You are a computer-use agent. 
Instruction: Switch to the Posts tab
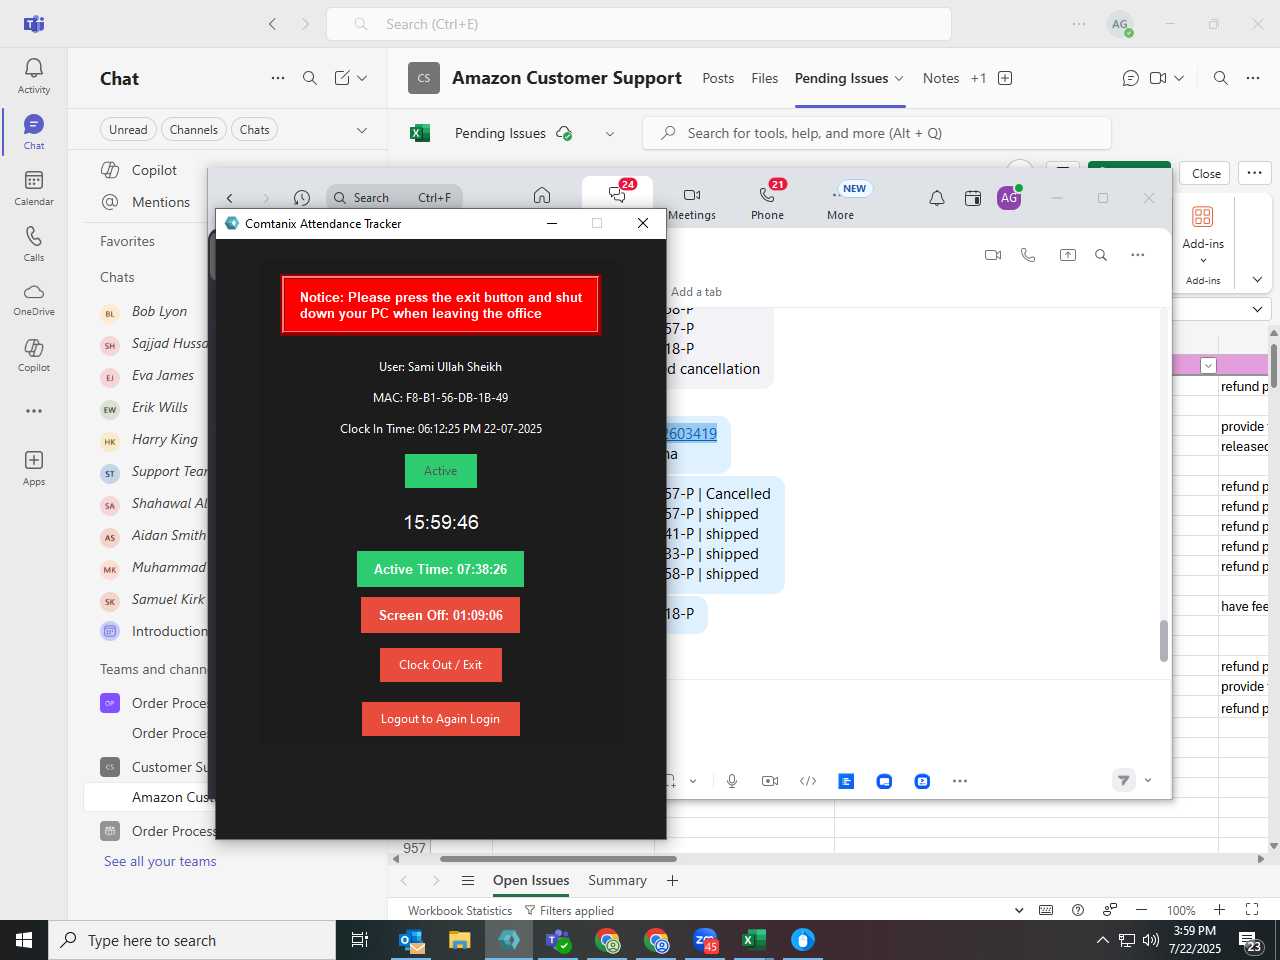coord(718,78)
